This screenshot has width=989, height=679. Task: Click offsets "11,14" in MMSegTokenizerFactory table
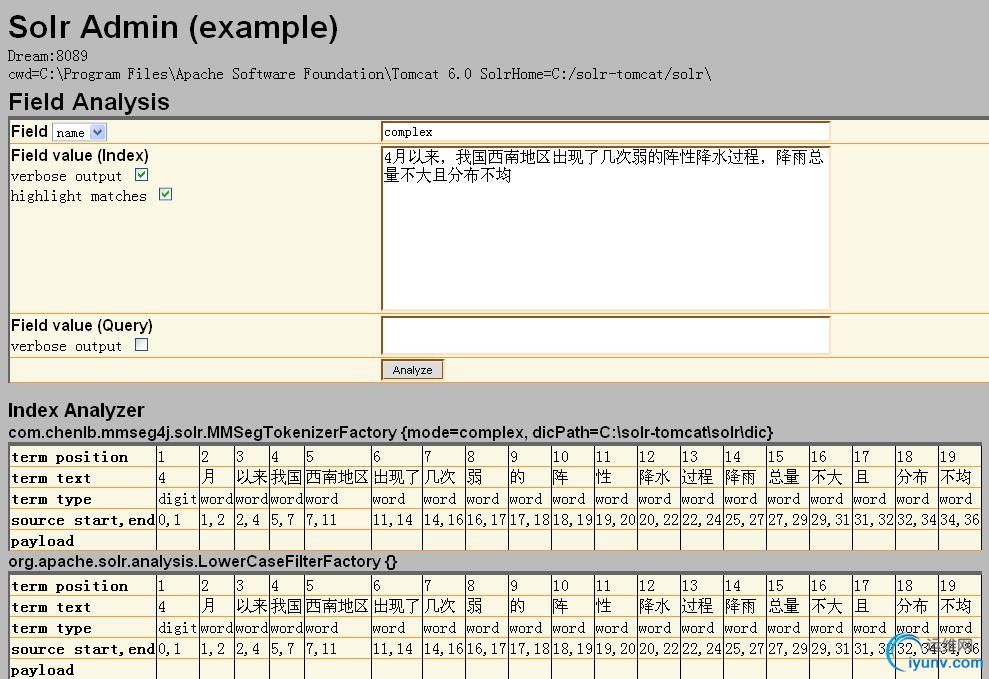click(392, 520)
